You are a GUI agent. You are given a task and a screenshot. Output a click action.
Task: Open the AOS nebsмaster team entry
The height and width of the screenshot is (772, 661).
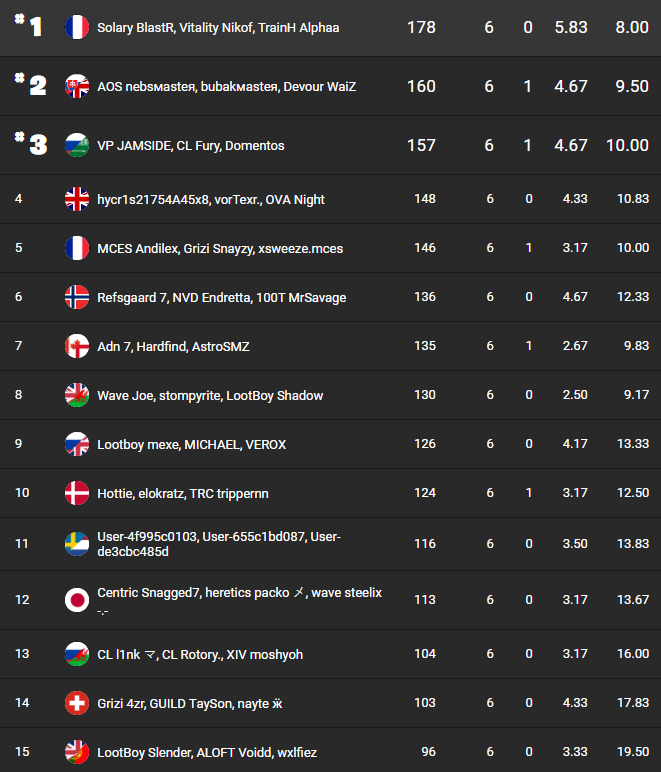coord(226,87)
